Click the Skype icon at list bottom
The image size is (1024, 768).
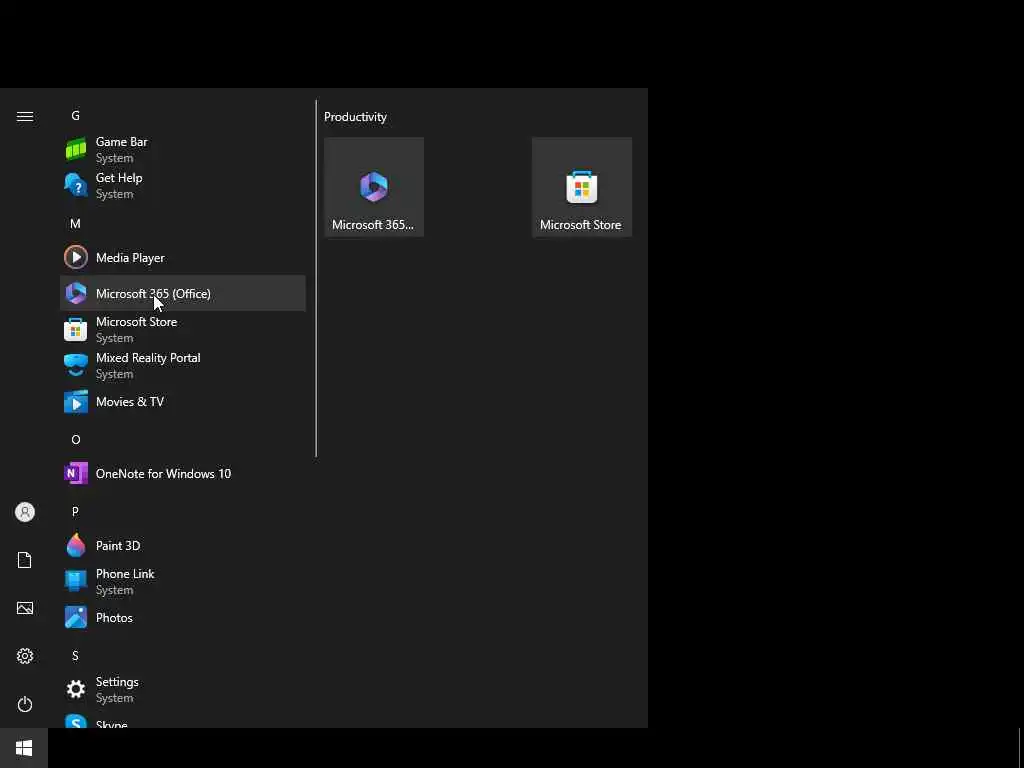click(76, 722)
